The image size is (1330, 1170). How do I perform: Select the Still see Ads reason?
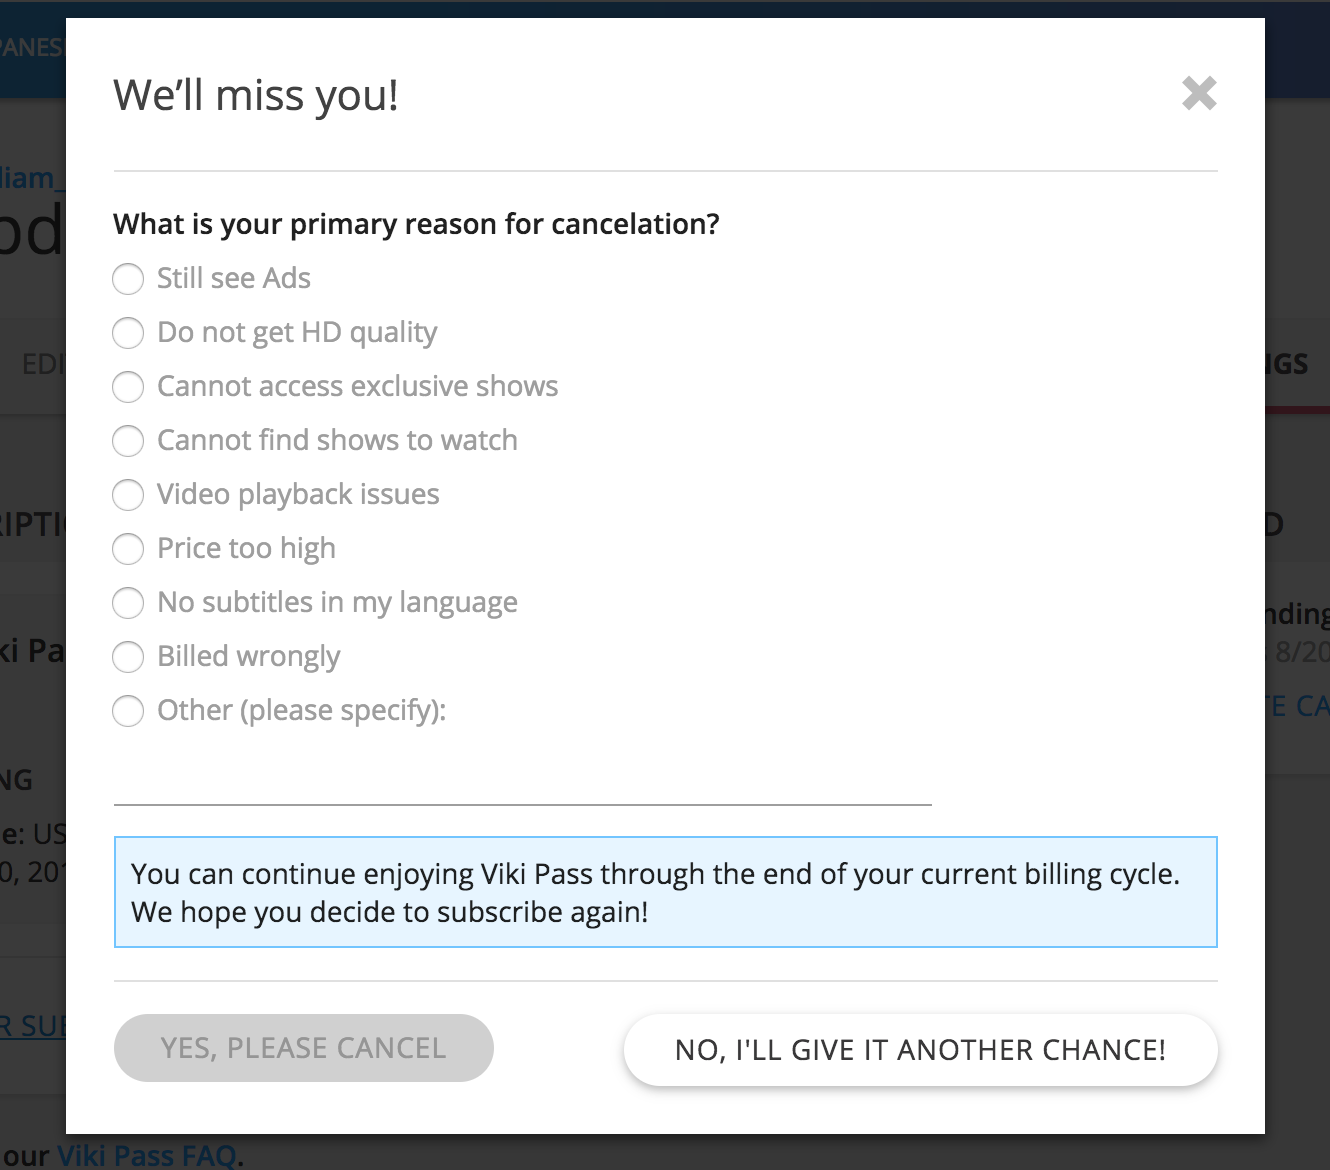128,279
